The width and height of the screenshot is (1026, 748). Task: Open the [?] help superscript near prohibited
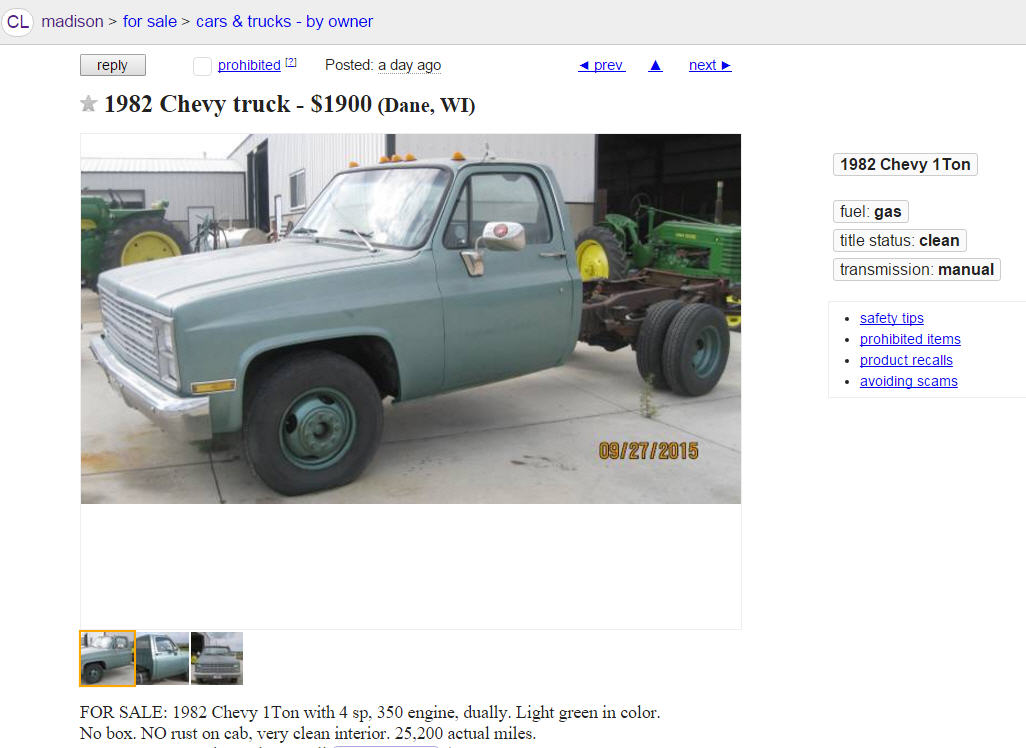pyautogui.click(x=291, y=63)
